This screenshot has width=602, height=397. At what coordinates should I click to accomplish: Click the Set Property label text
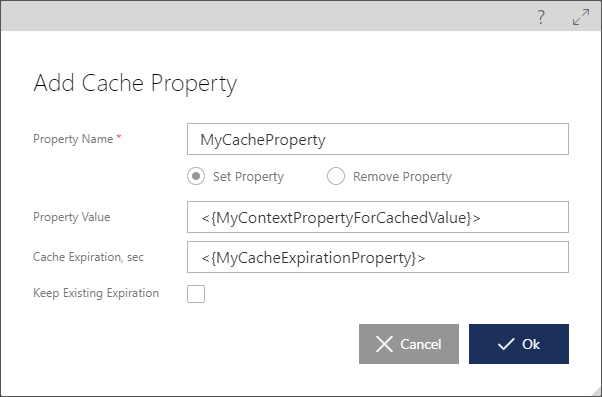[x=248, y=177]
